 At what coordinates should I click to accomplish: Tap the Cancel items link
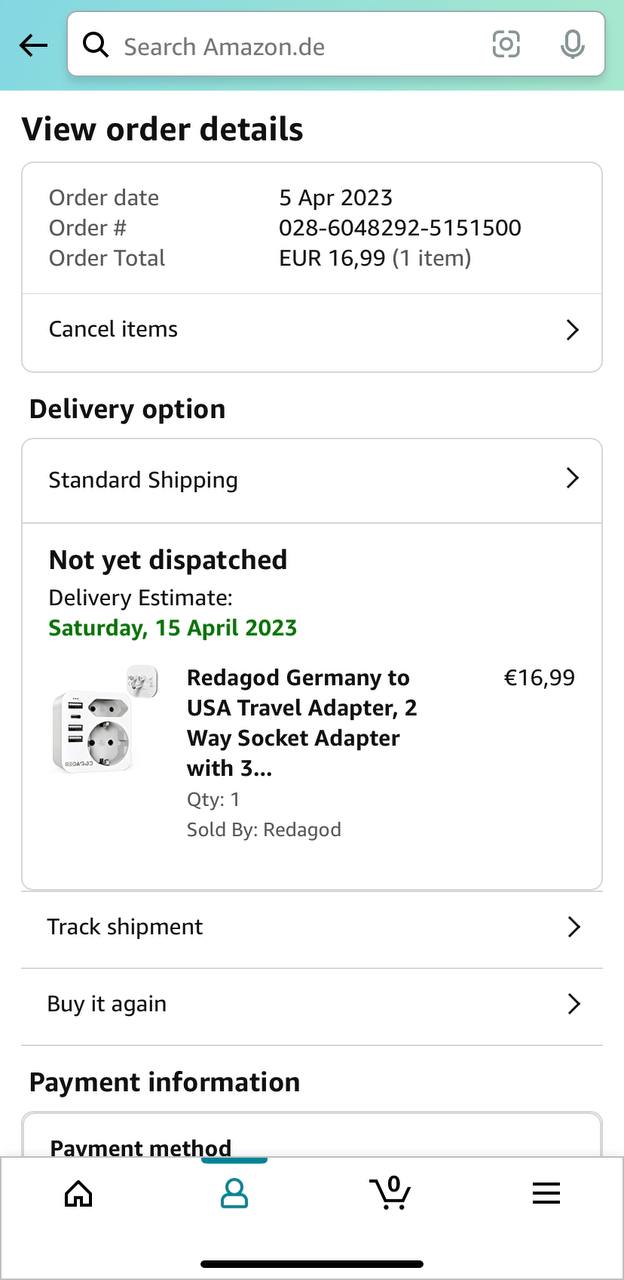pos(113,329)
